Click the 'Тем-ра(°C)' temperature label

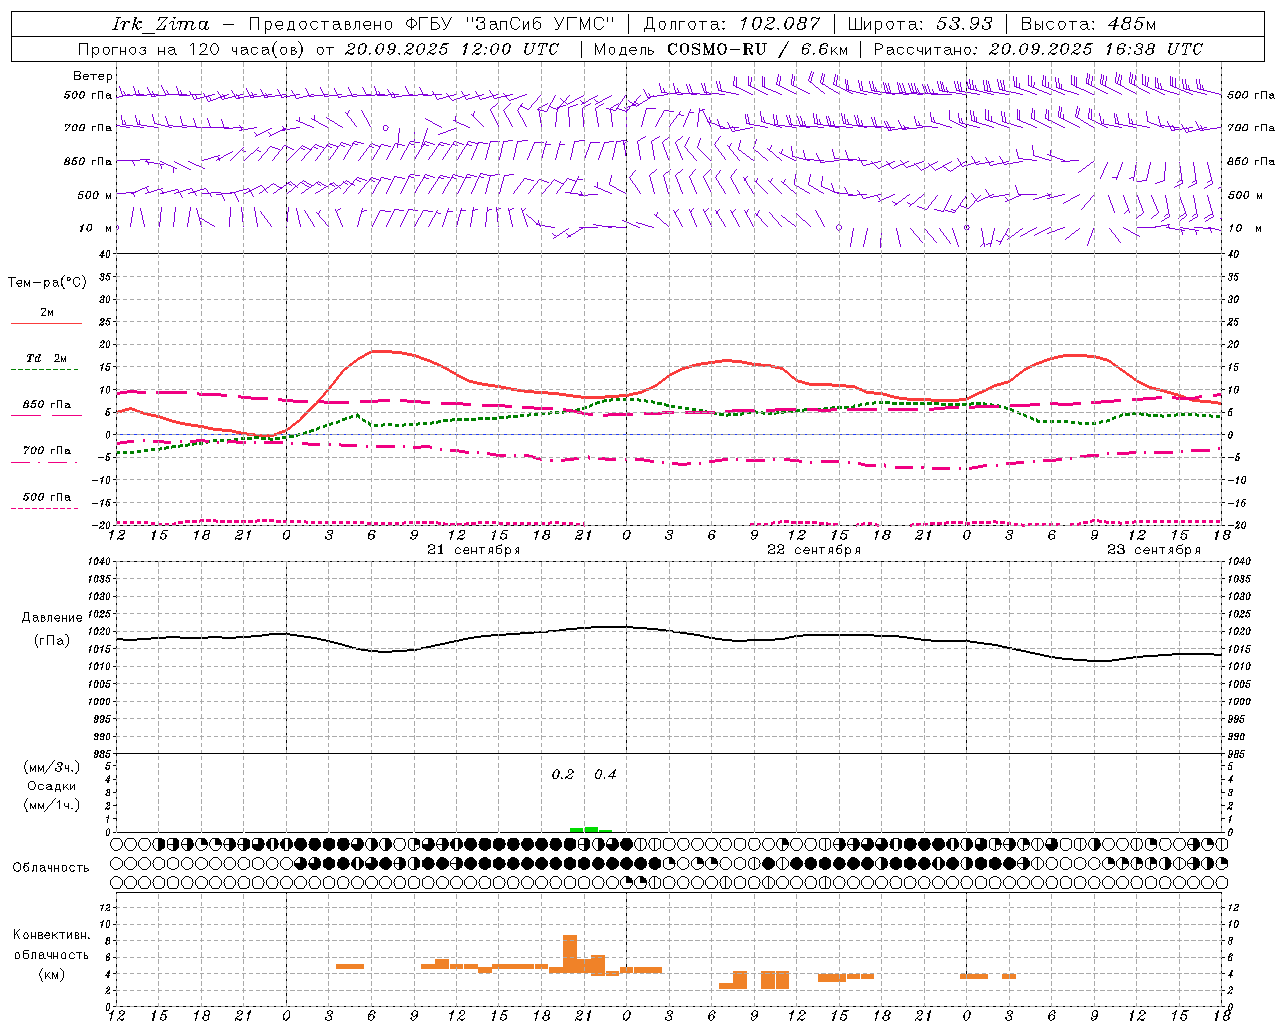point(47,283)
